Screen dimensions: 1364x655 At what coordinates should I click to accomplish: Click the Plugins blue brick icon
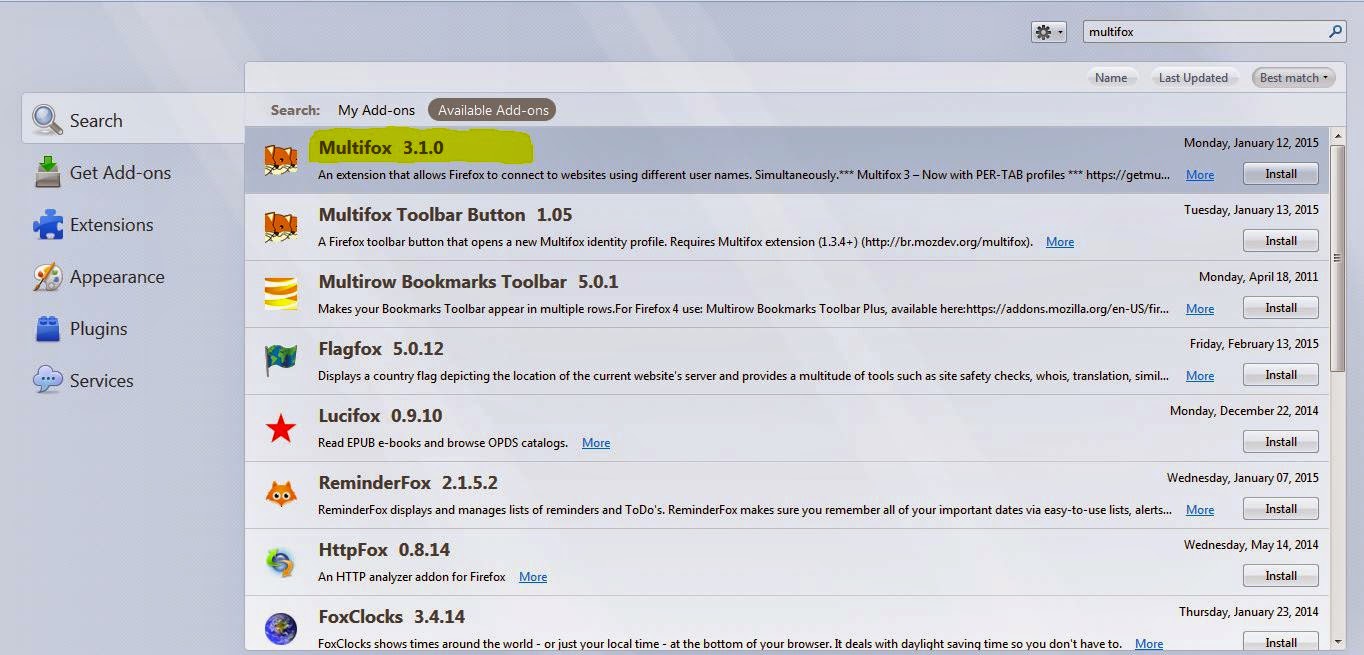tap(47, 328)
